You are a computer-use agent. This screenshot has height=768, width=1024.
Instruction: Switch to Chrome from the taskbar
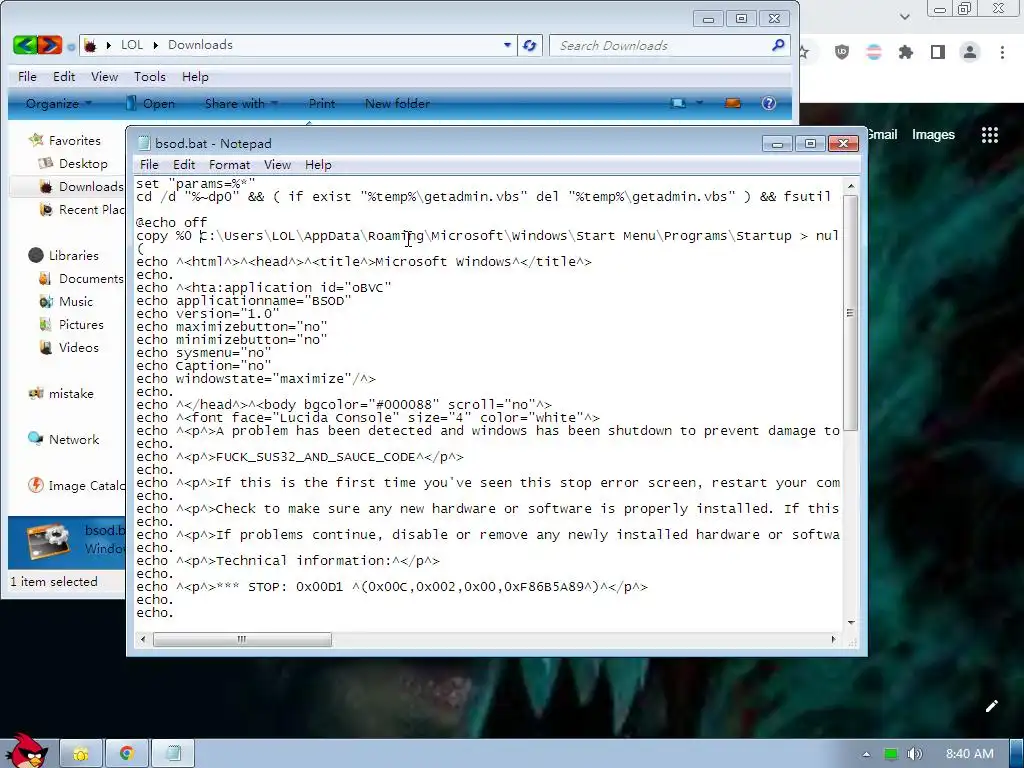pyautogui.click(x=127, y=754)
